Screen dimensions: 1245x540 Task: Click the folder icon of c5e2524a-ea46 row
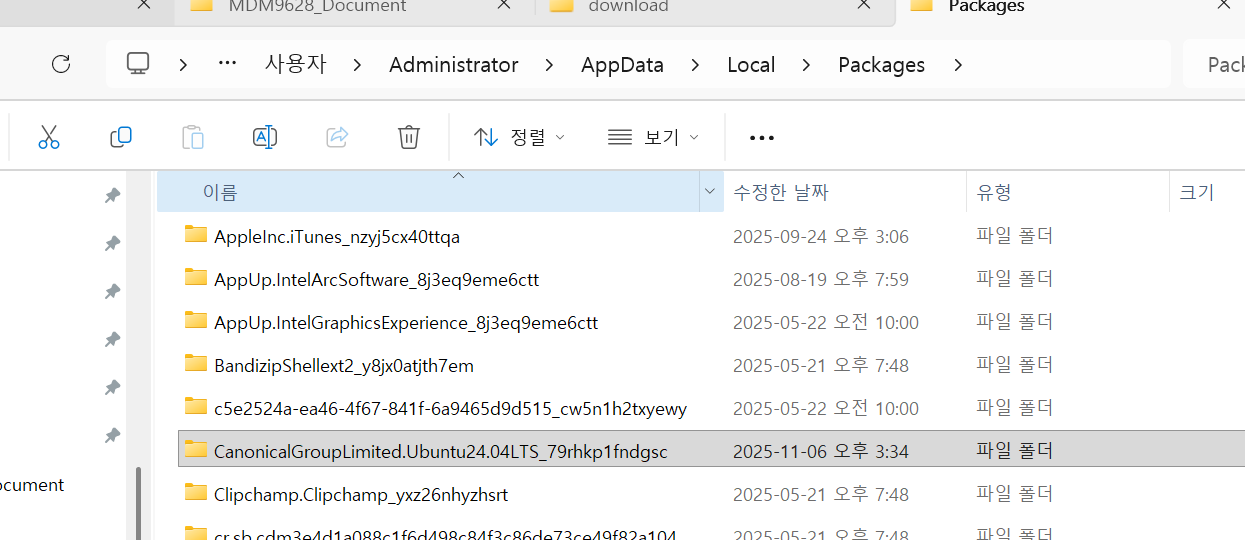click(196, 407)
